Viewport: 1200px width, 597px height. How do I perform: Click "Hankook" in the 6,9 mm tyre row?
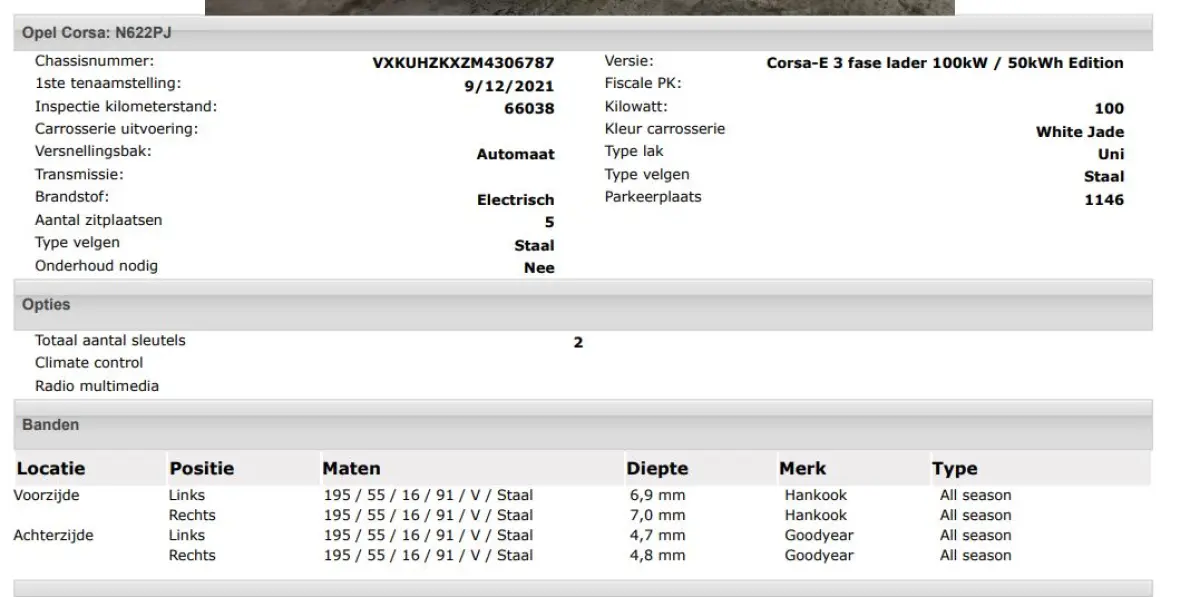pos(816,495)
